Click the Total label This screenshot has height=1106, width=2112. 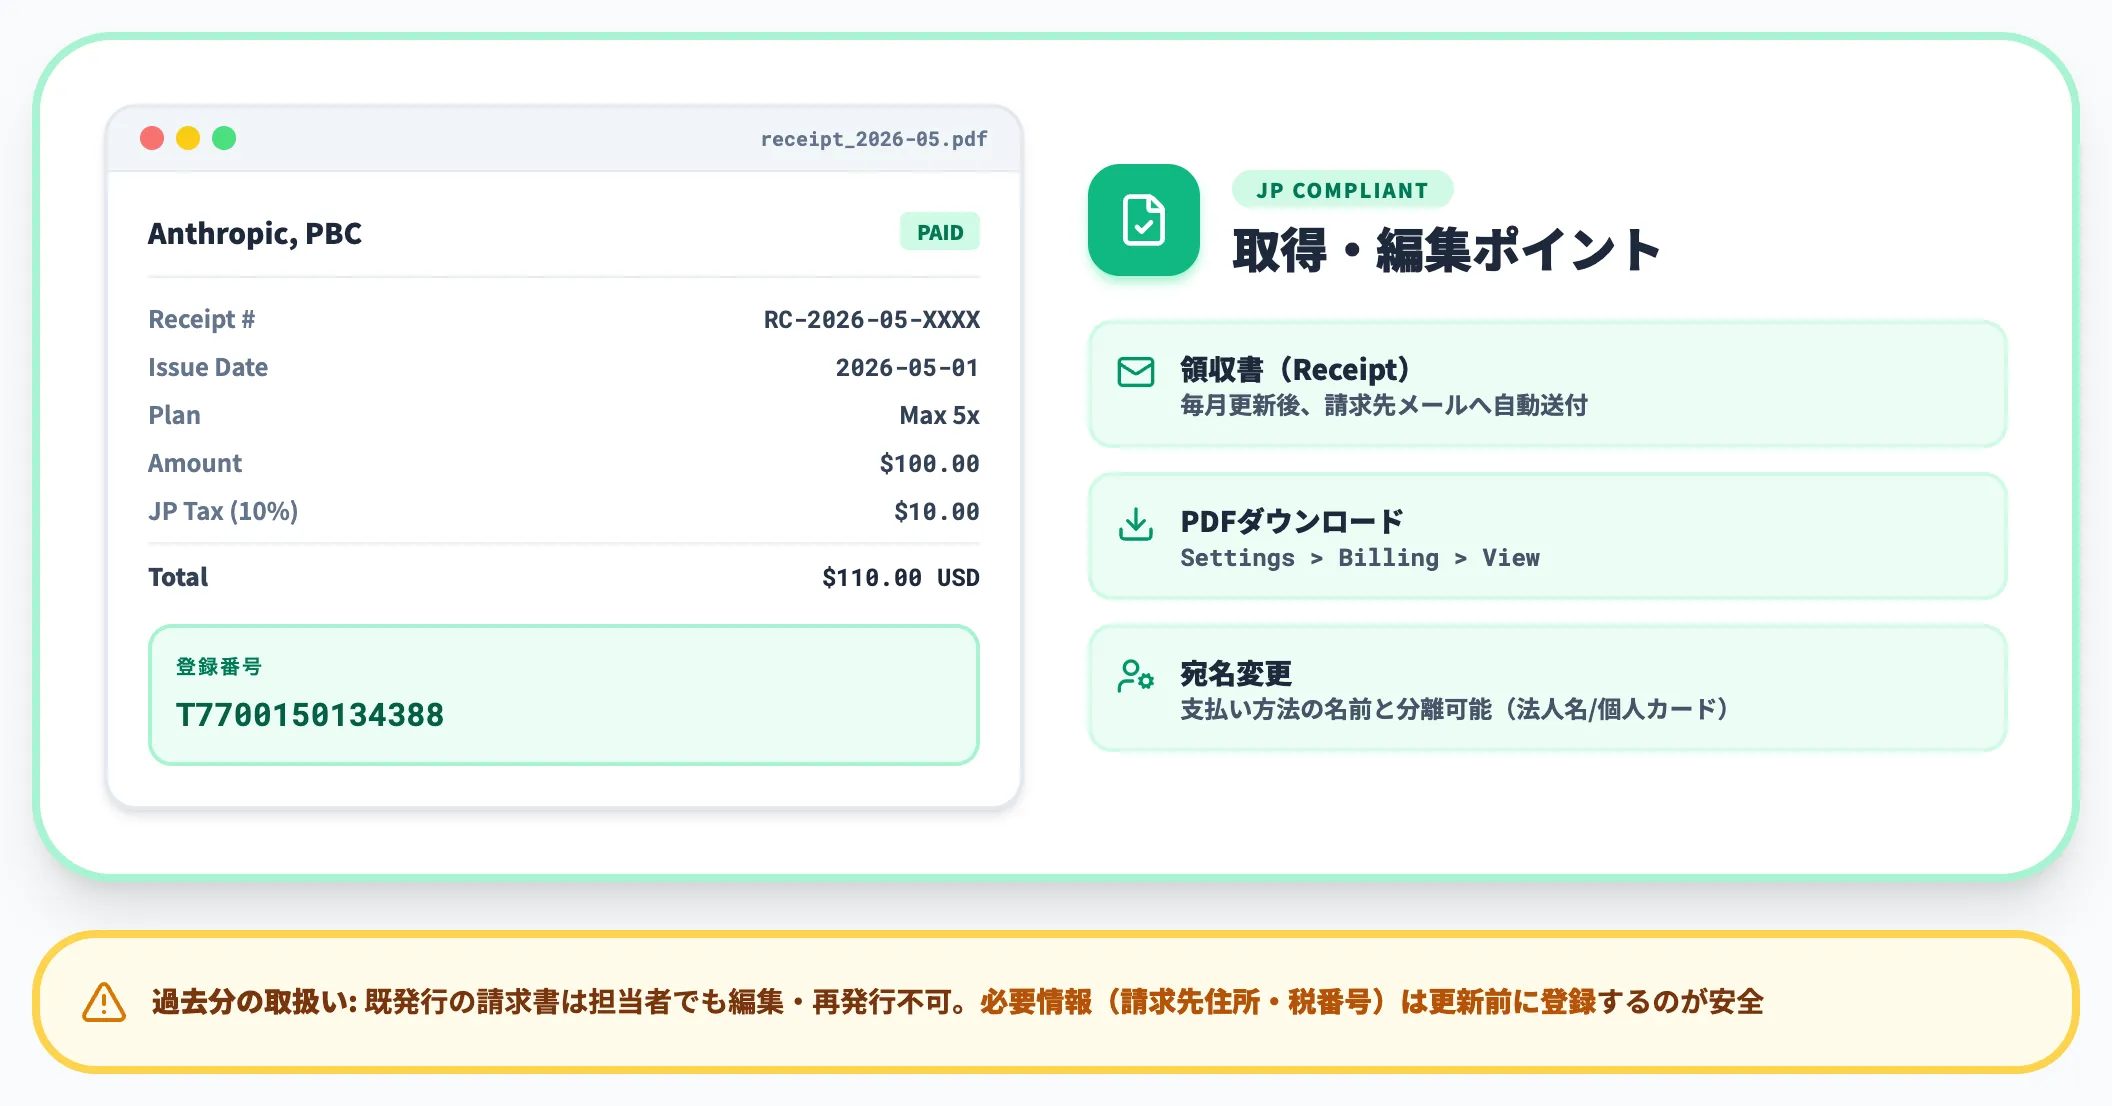tap(178, 578)
